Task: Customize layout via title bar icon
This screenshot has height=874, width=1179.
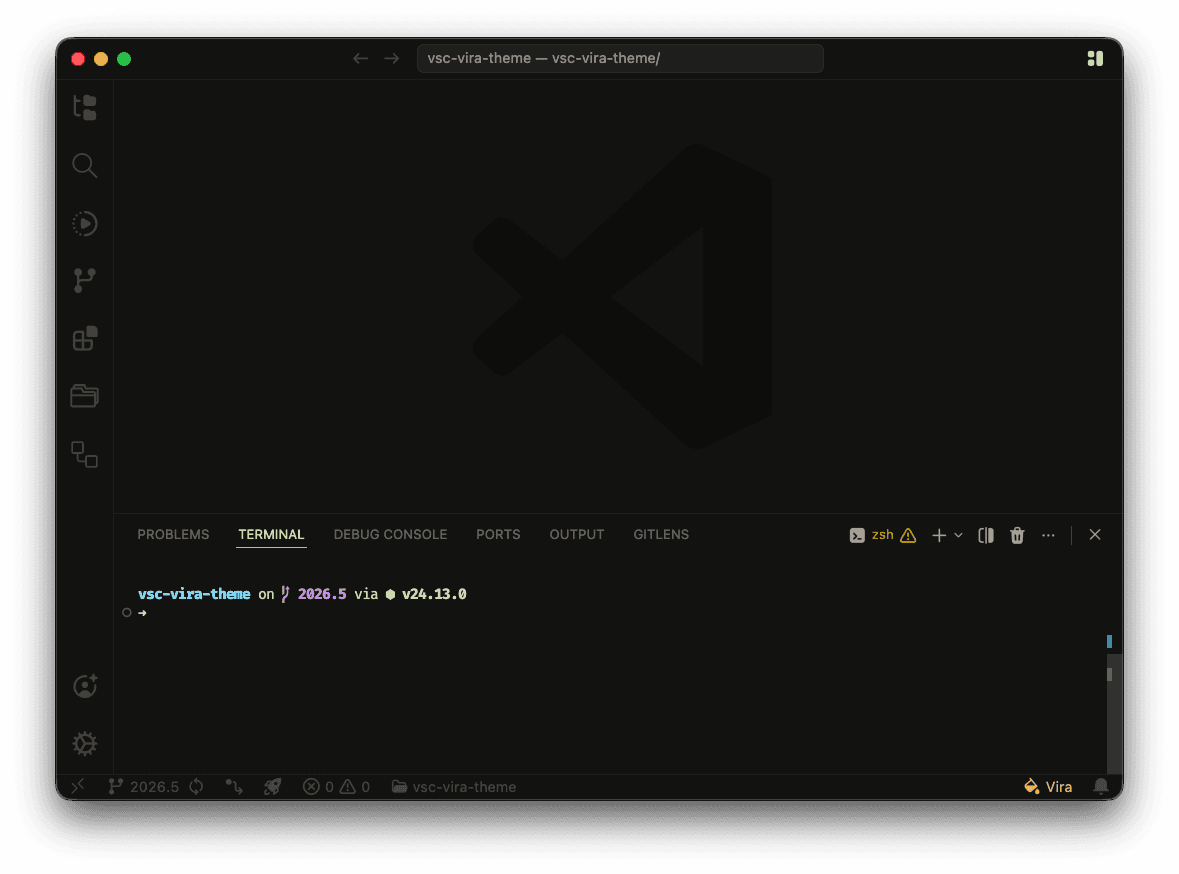Action: 1095,59
